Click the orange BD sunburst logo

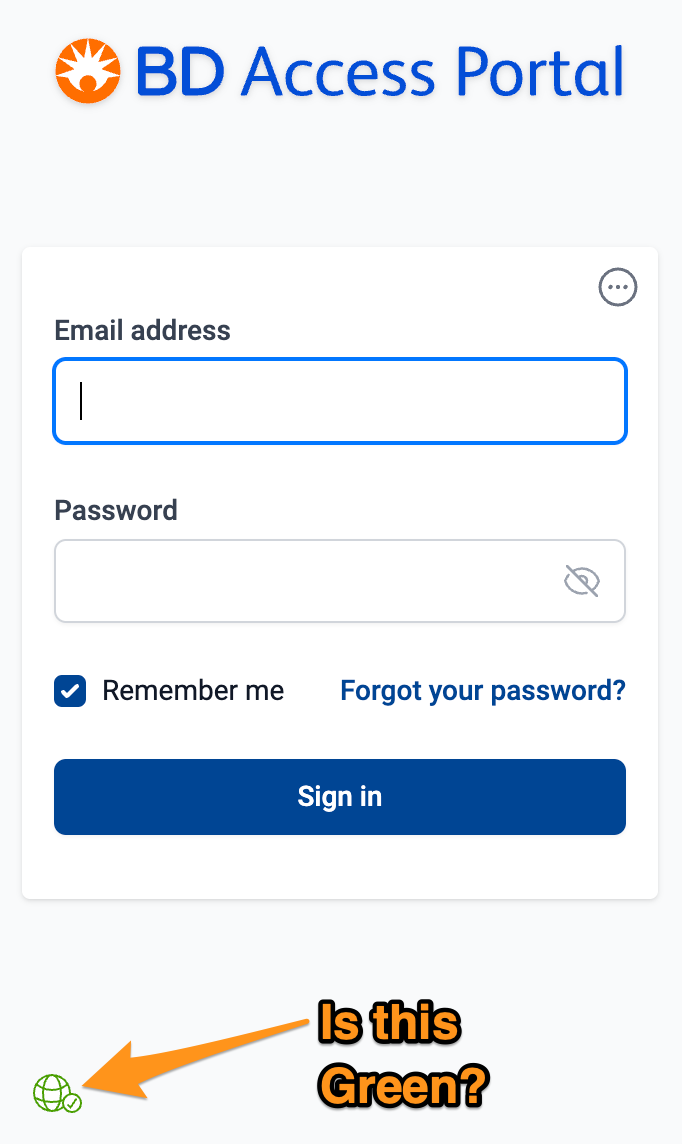tap(88, 72)
